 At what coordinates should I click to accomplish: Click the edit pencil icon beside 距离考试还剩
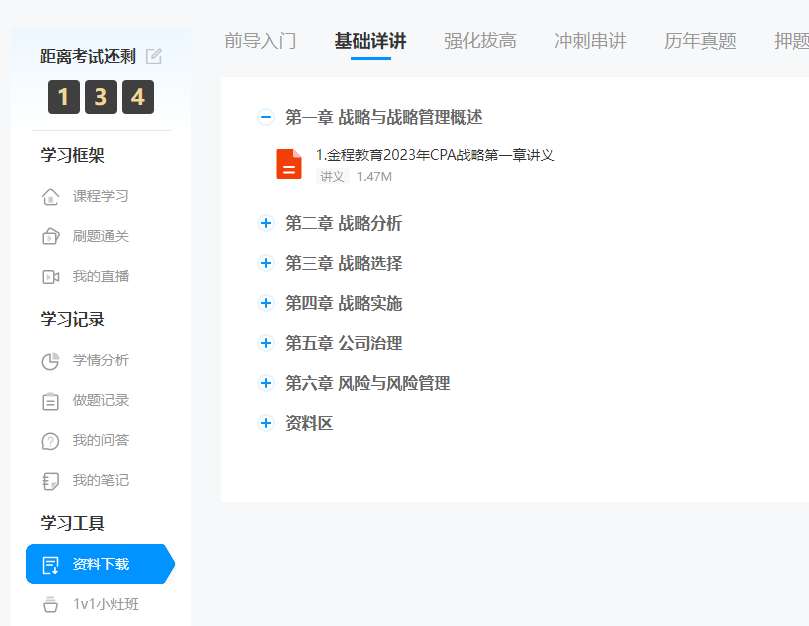tap(154, 56)
